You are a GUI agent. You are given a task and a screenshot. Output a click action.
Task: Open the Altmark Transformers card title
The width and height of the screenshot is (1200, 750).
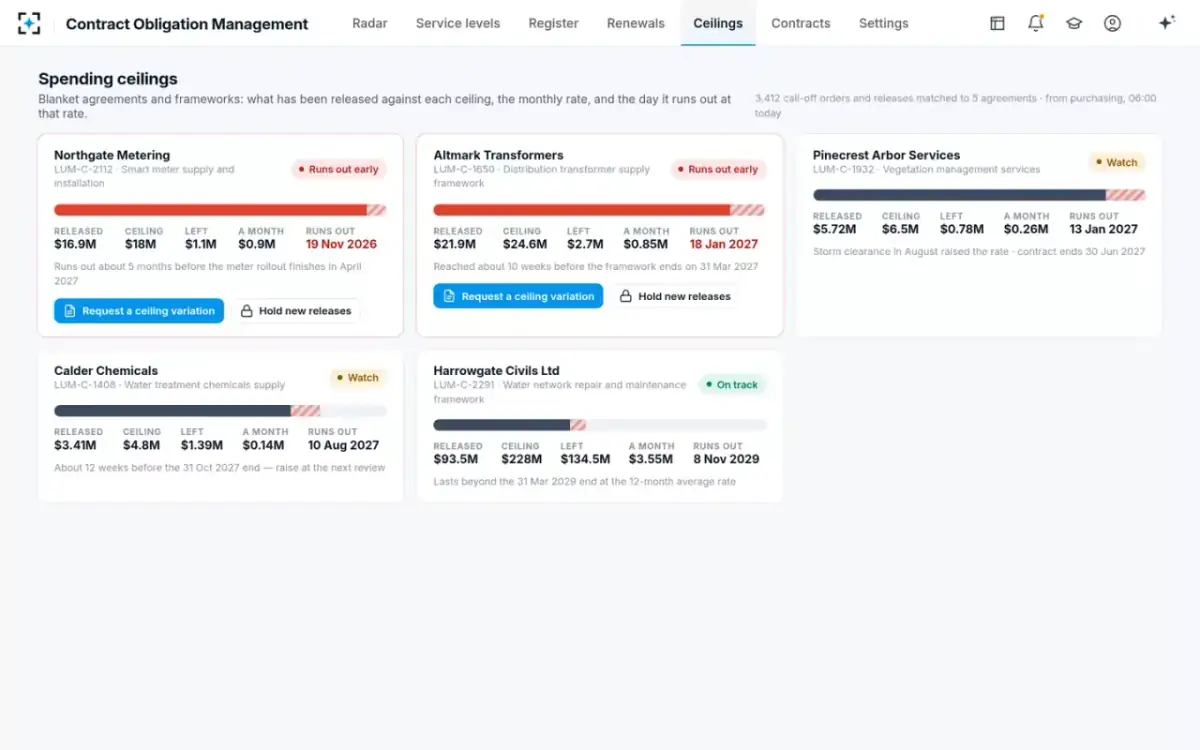(498, 155)
